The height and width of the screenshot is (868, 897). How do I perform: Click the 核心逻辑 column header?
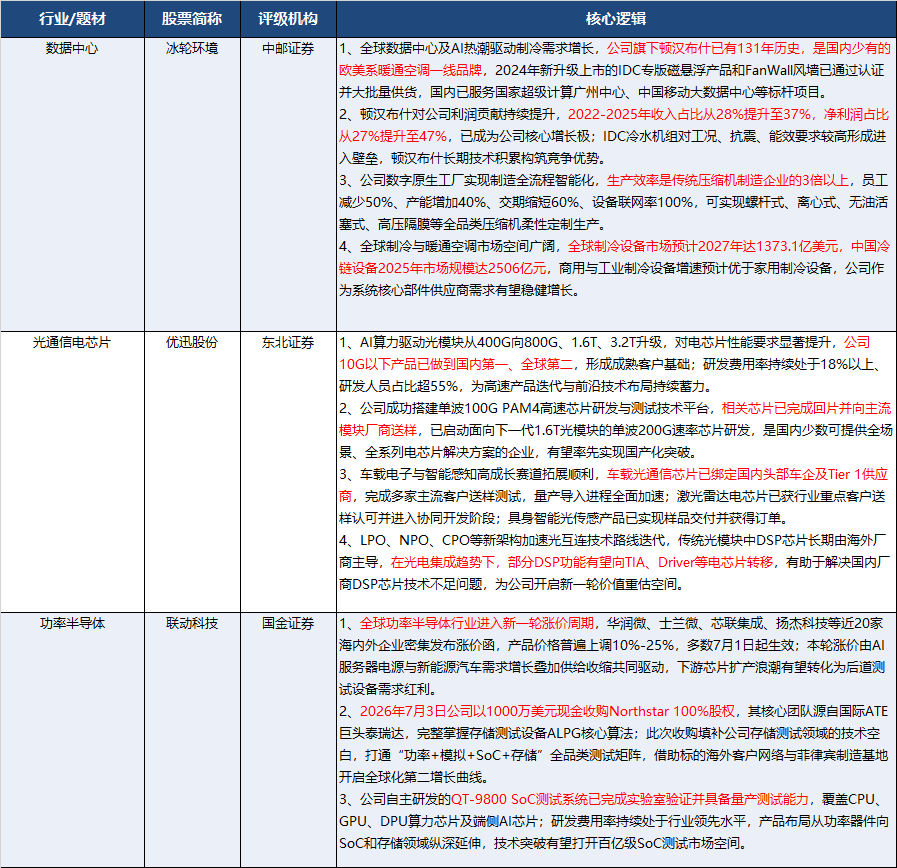616,19
